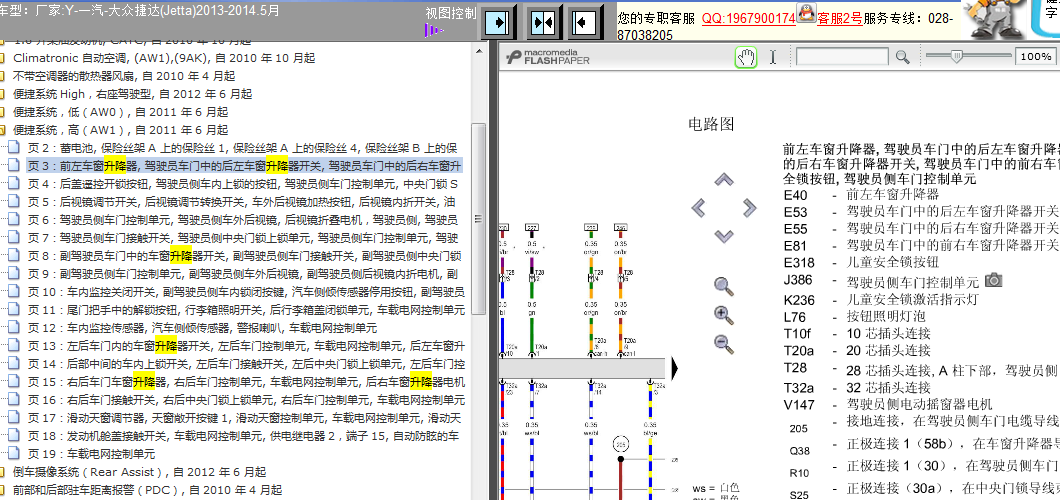This screenshot has height=500, width=1060.
Task: Click the 电路图 heading text
Action: (x=710, y=124)
